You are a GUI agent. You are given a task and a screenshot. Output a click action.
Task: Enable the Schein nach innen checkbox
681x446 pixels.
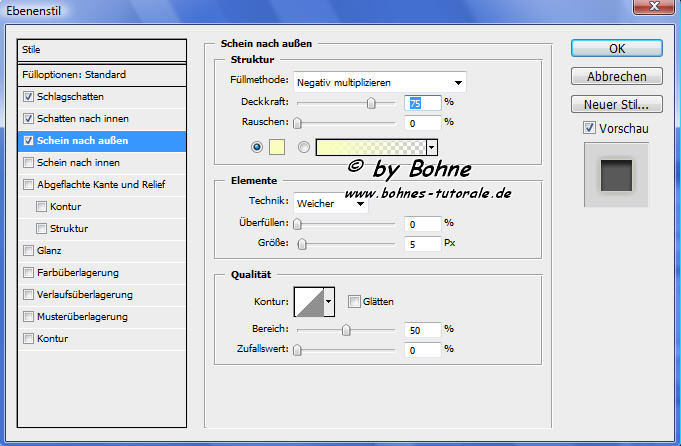point(28,163)
